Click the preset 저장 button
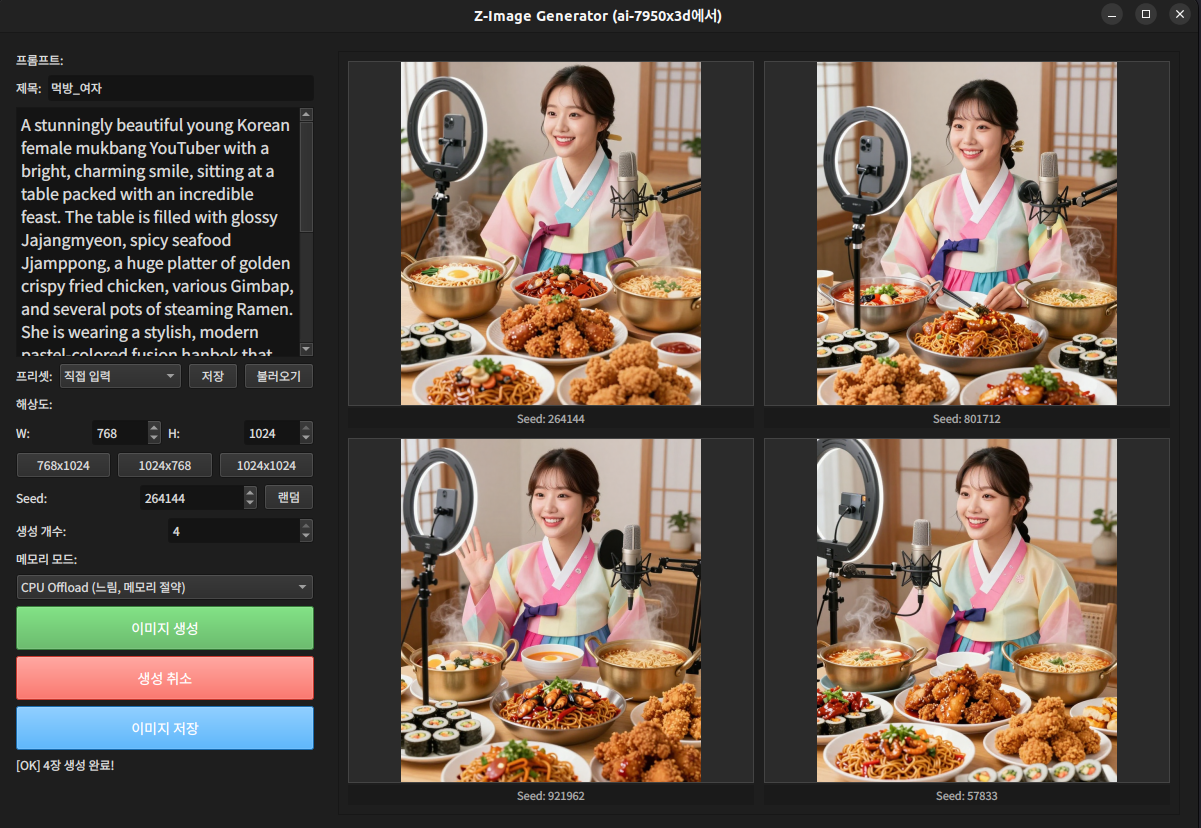Screen dimensions: 1201x828 [x=212, y=376]
